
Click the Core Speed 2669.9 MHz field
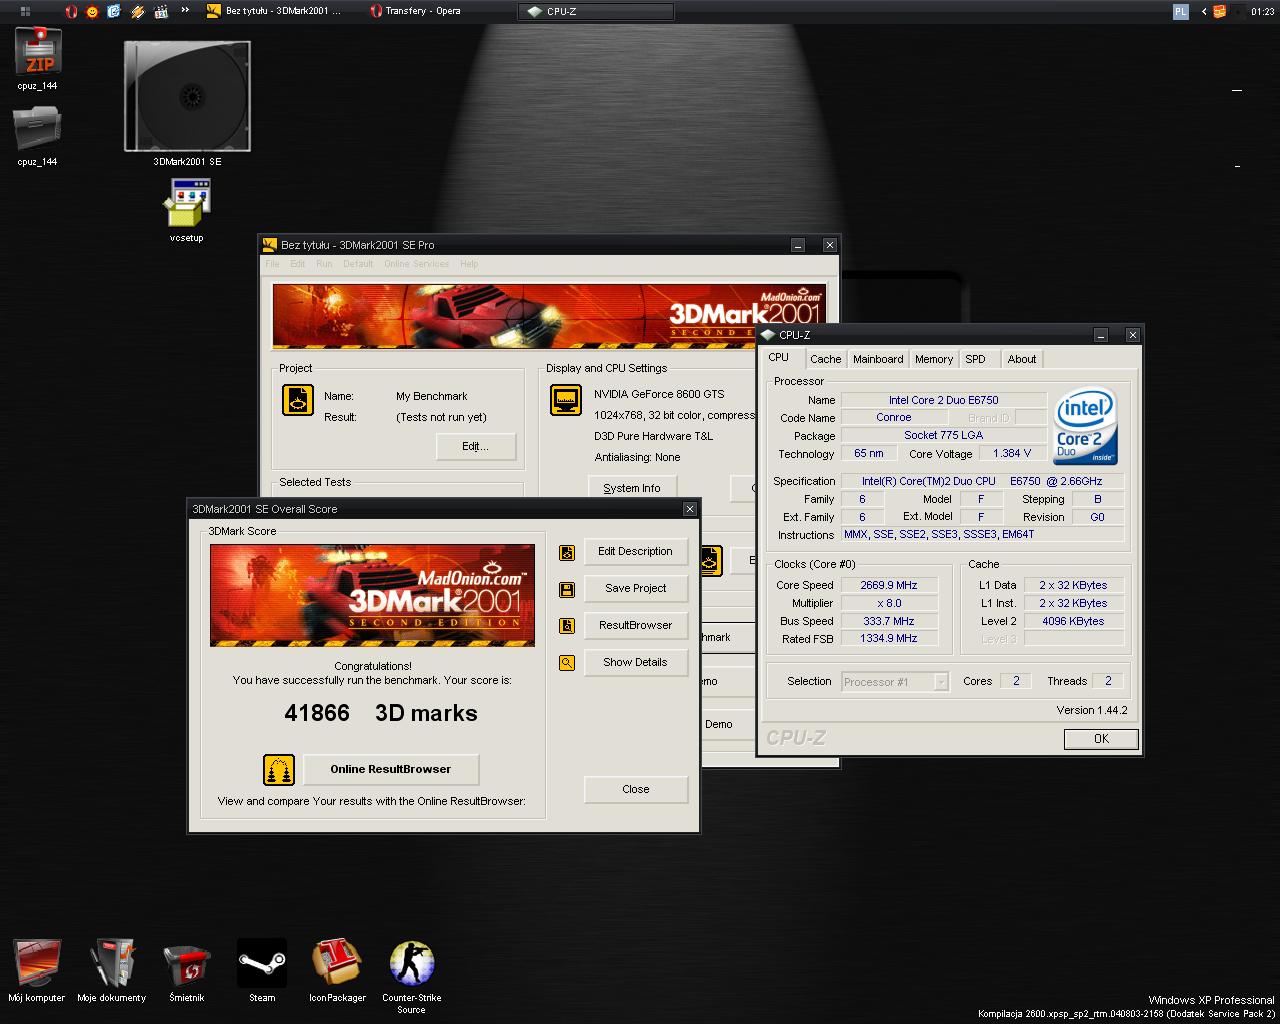(889, 585)
